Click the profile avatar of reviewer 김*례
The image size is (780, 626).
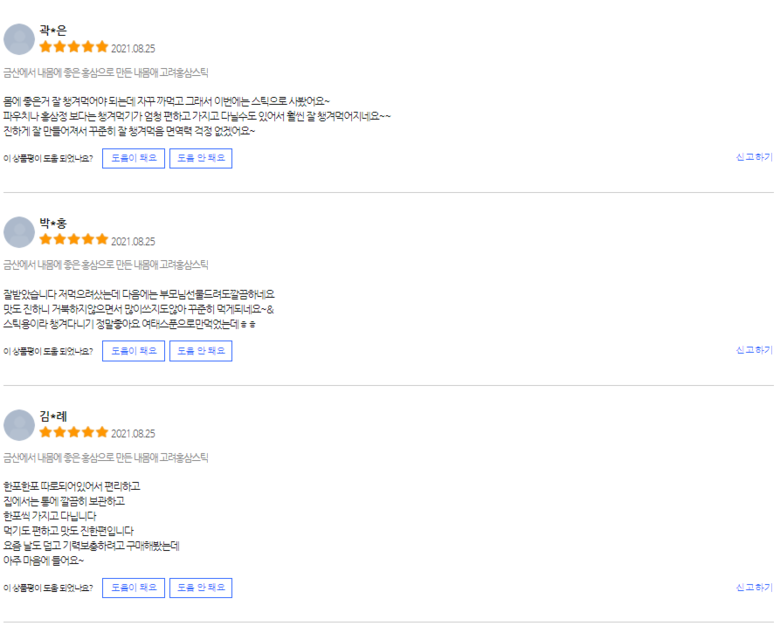pyautogui.click(x=19, y=425)
